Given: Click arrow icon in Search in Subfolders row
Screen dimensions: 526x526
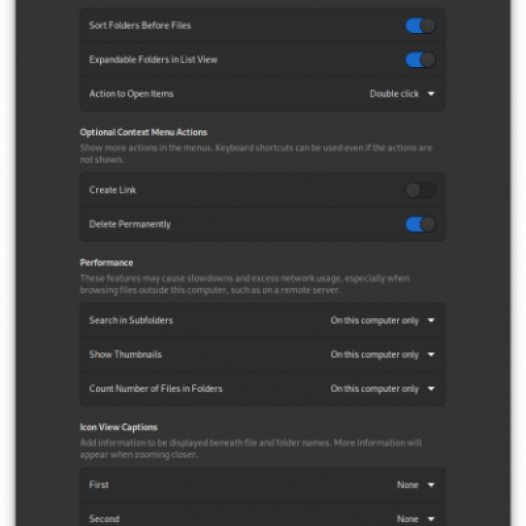Looking at the screenshot, I should point(431,320).
